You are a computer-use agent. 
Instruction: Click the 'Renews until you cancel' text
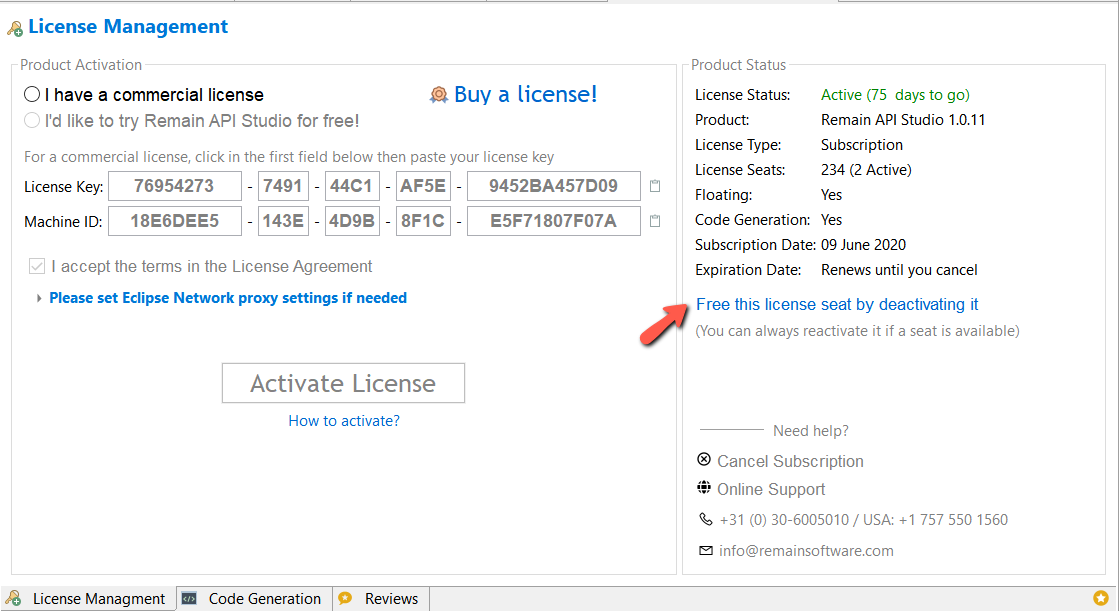pyautogui.click(x=899, y=270)
